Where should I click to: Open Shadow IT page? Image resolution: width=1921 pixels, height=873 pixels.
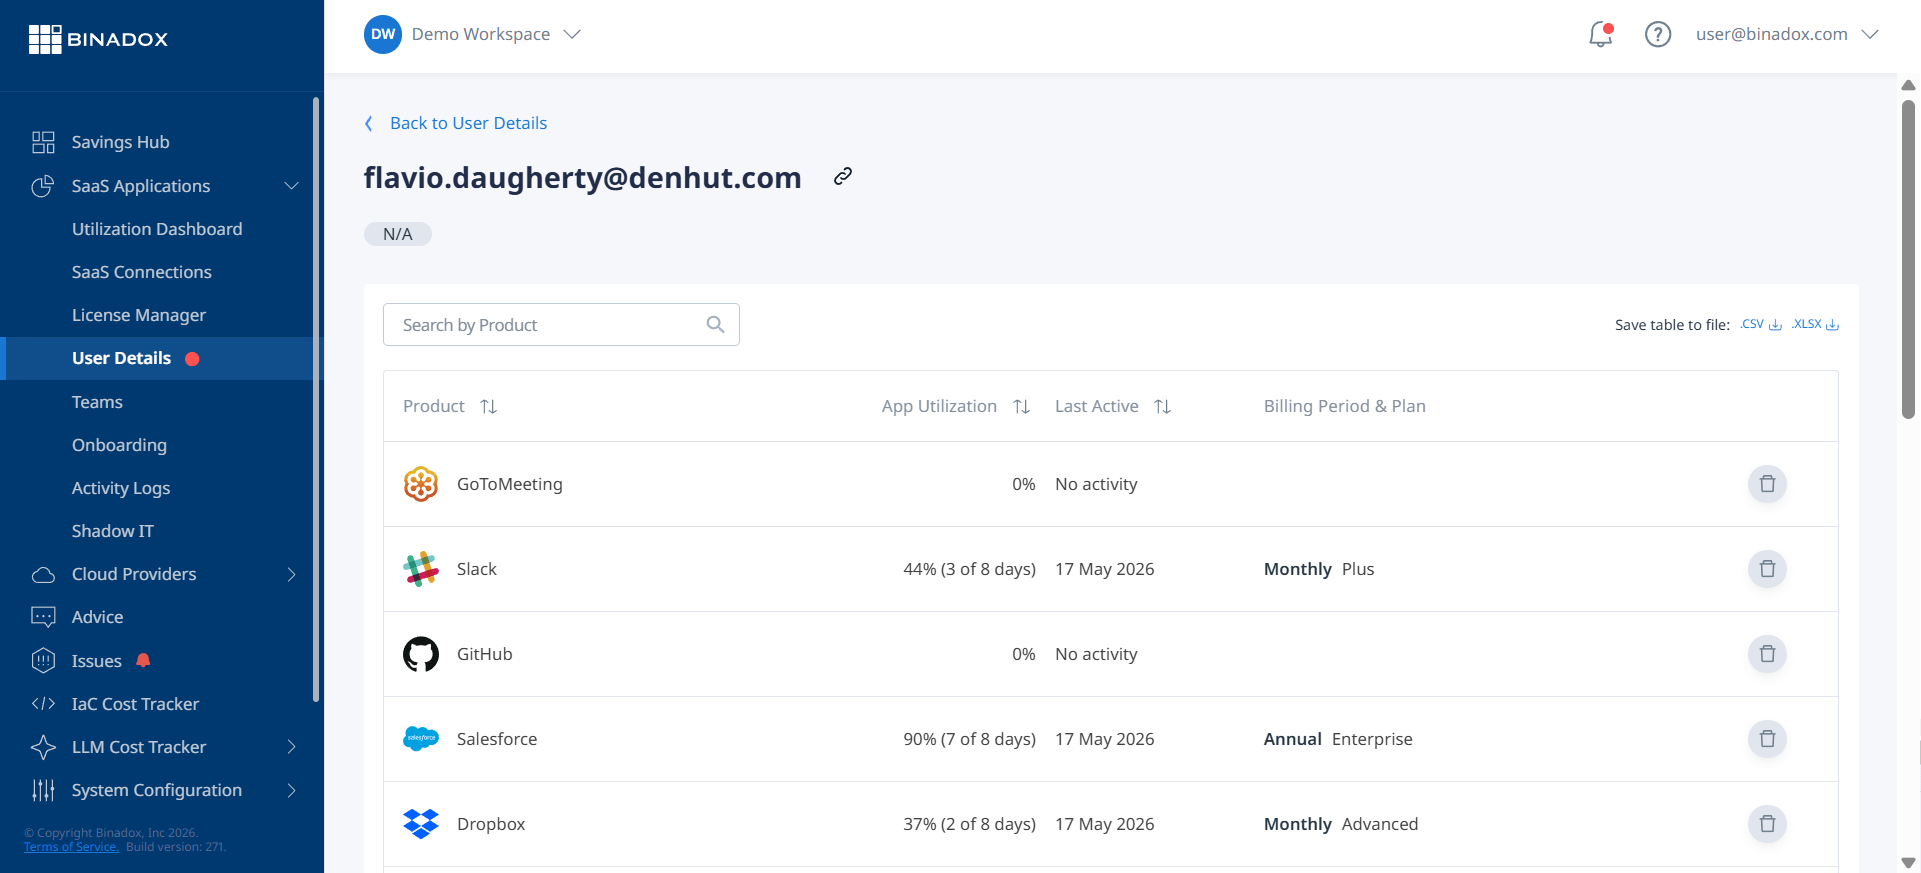point(113,531)
